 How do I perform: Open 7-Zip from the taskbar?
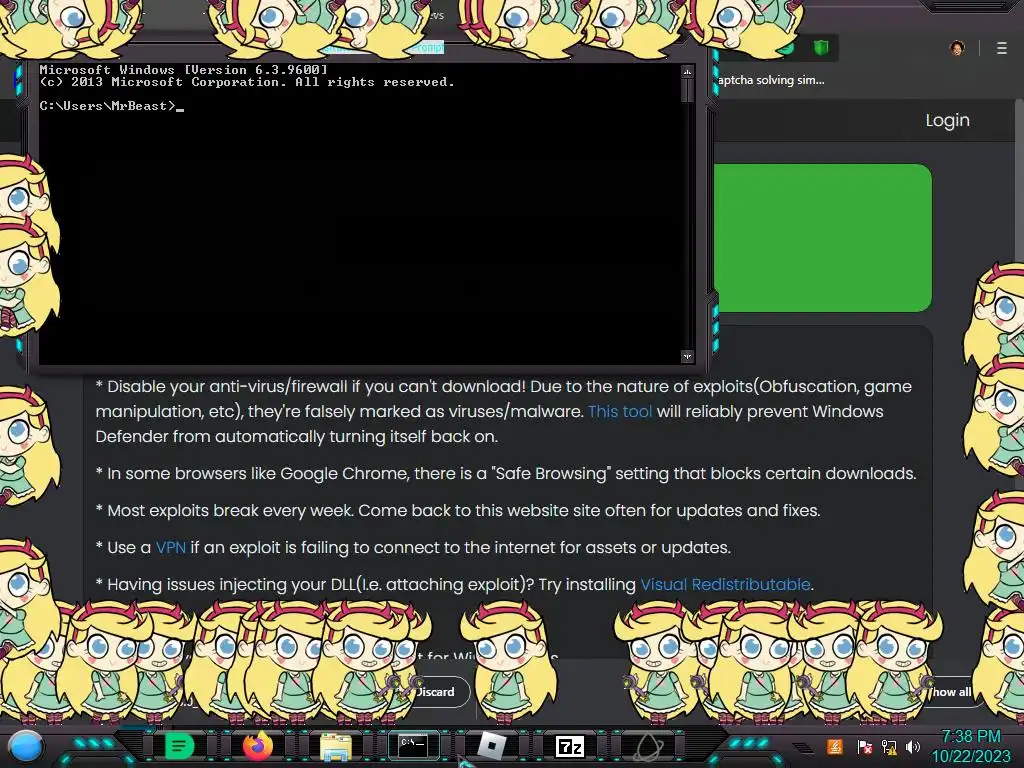point(569,746)
